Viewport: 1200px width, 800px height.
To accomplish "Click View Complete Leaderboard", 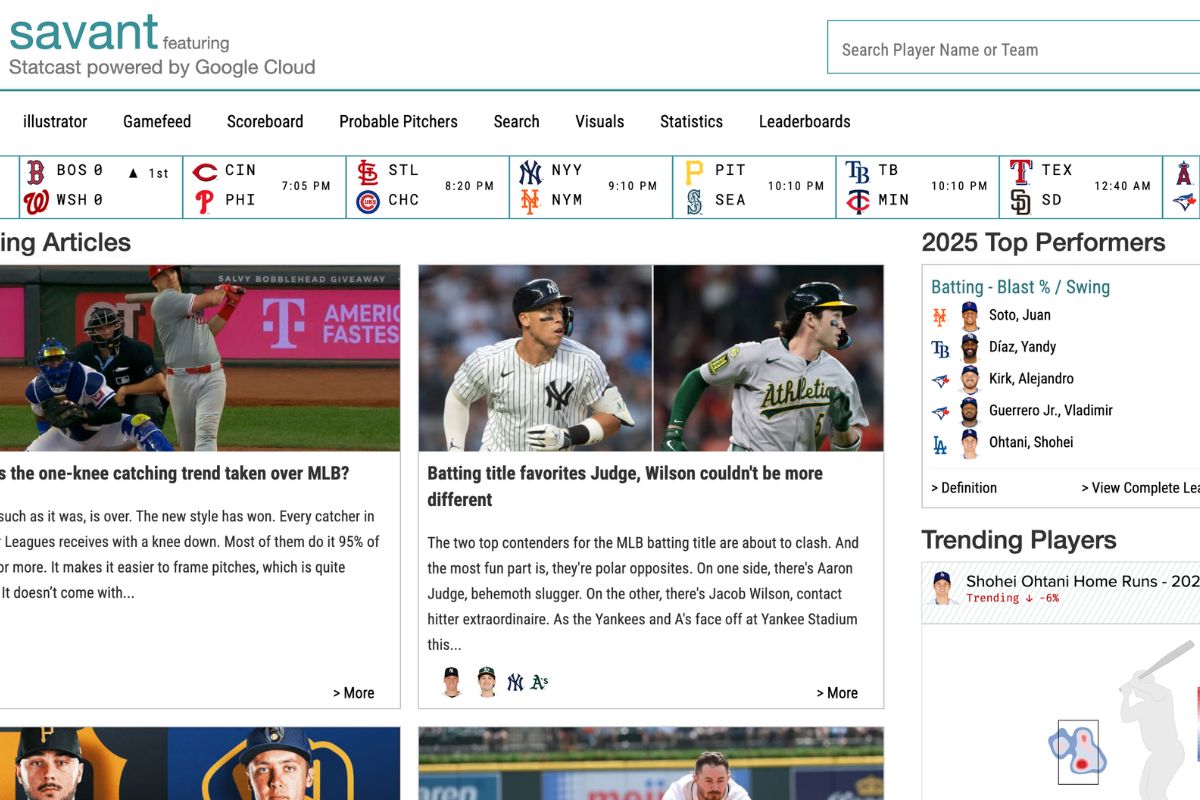I will click(1140, 488).
